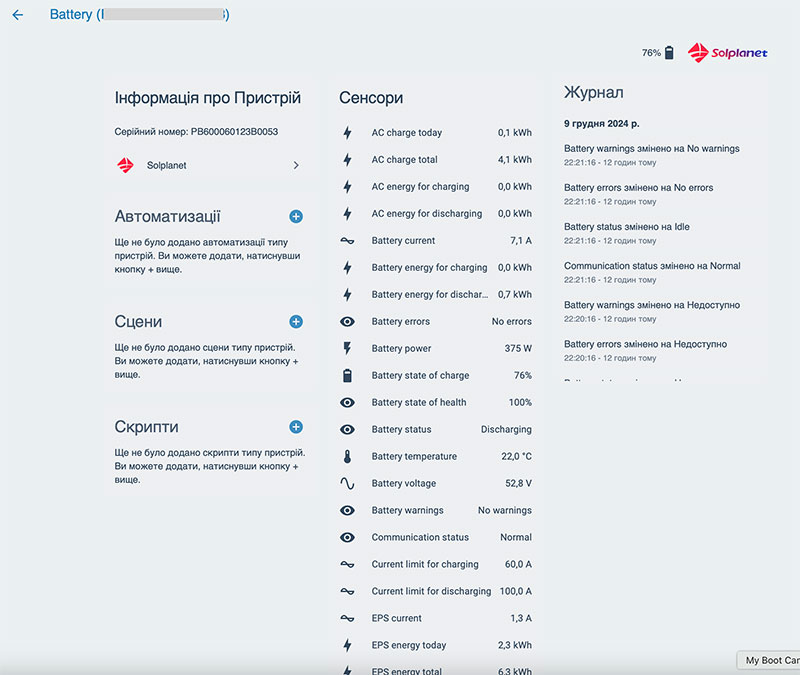Add a new script using plus button

click(x=296, y=427)
